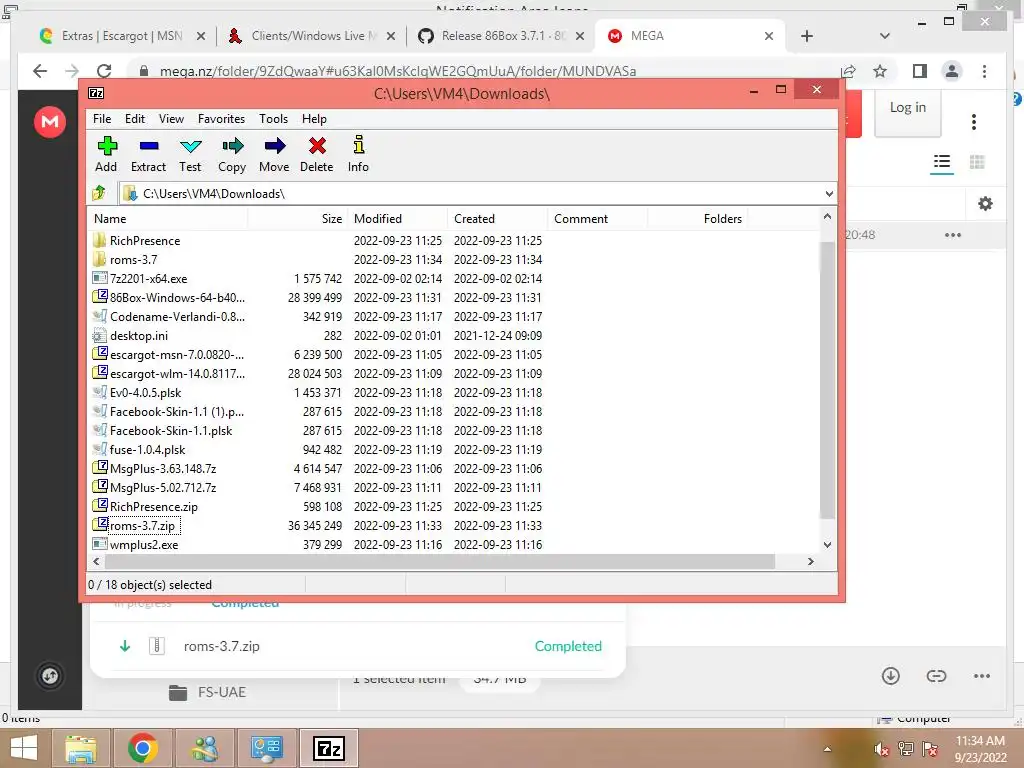Click the MEGA get link icon
Viewport: 1024px width, 768px height.
click(936, 676)
